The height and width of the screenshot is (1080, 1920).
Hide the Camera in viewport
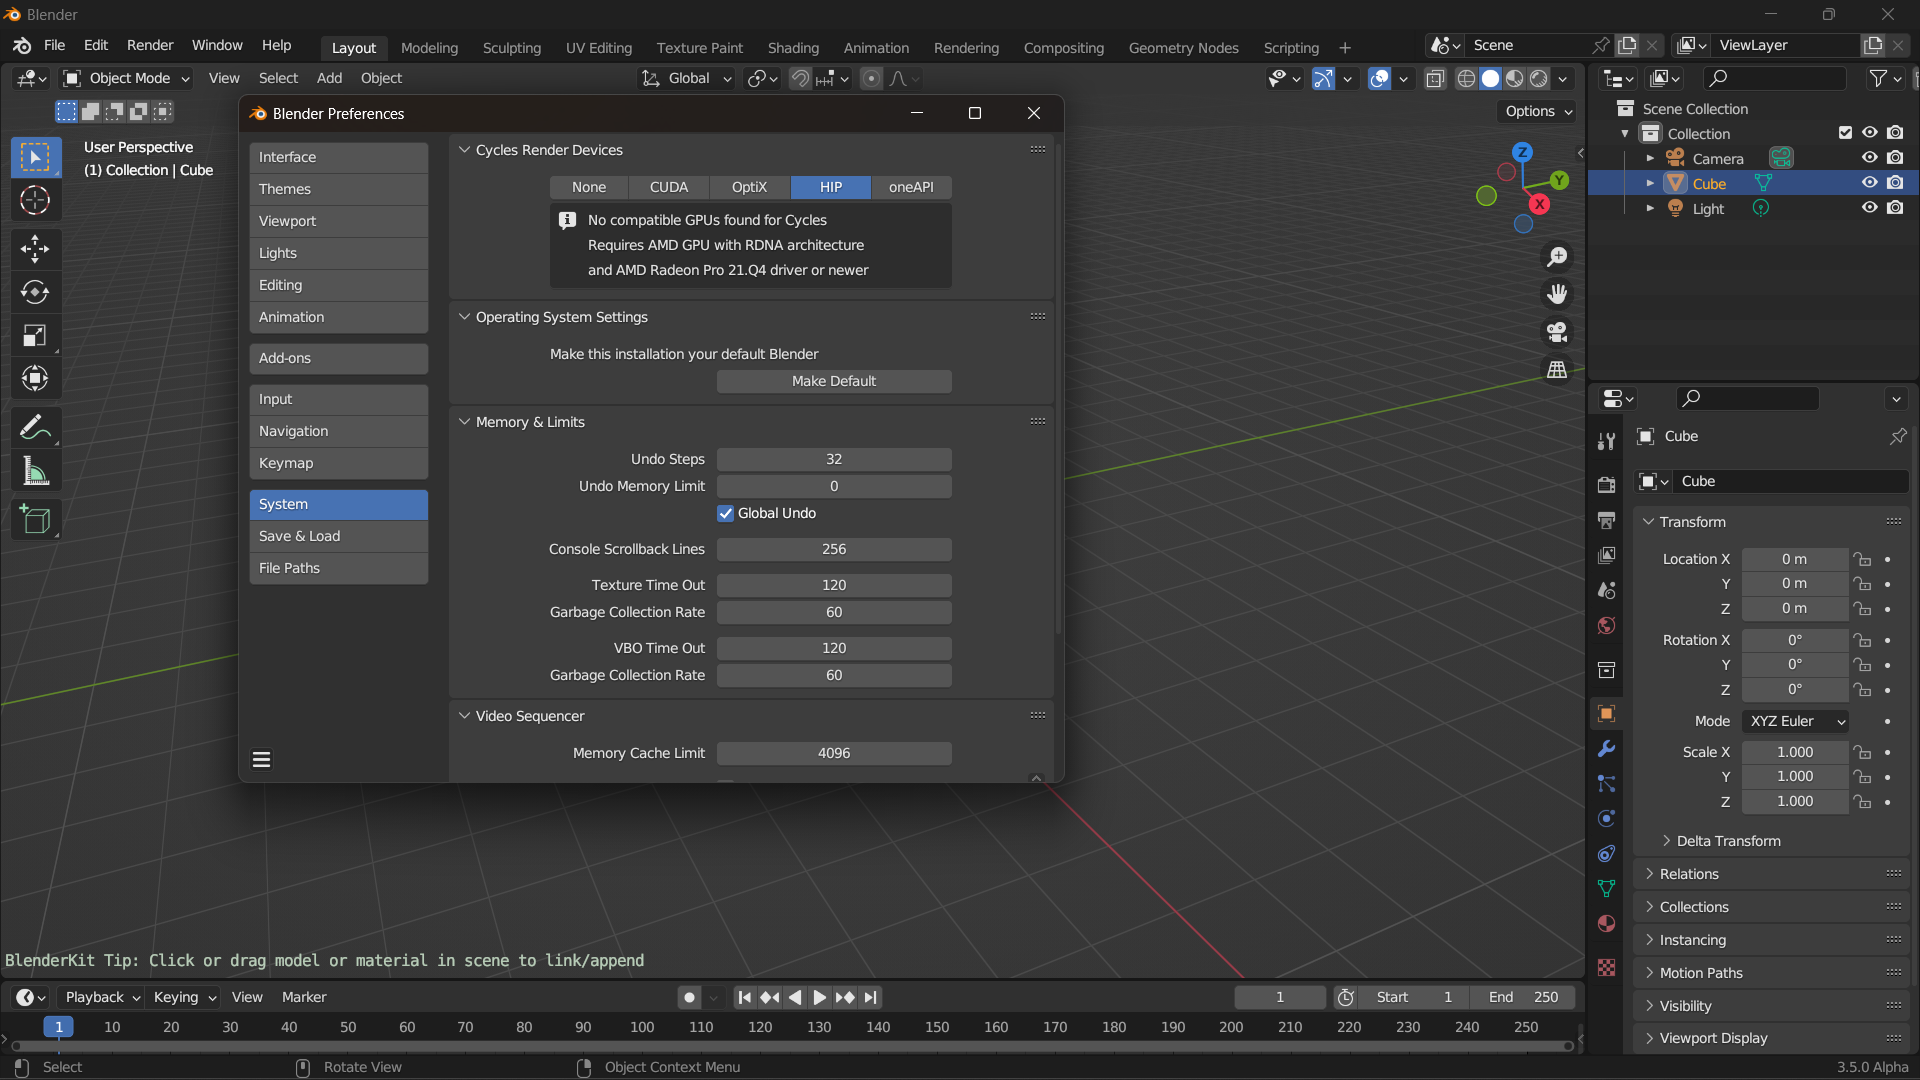click(1869, 158)
